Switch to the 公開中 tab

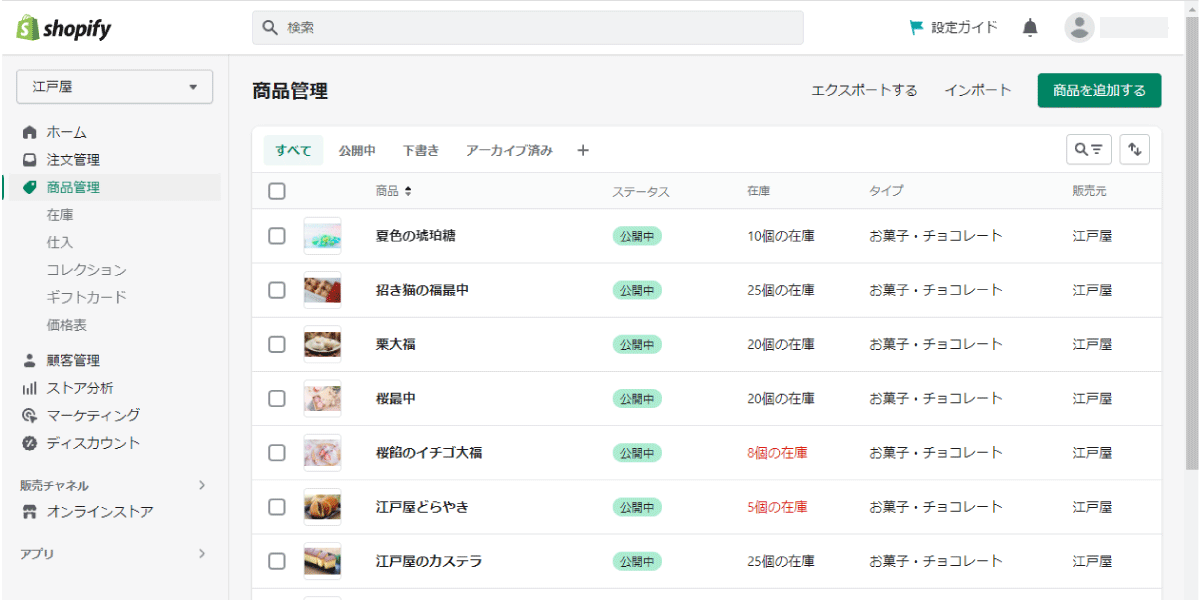point(357,151)
